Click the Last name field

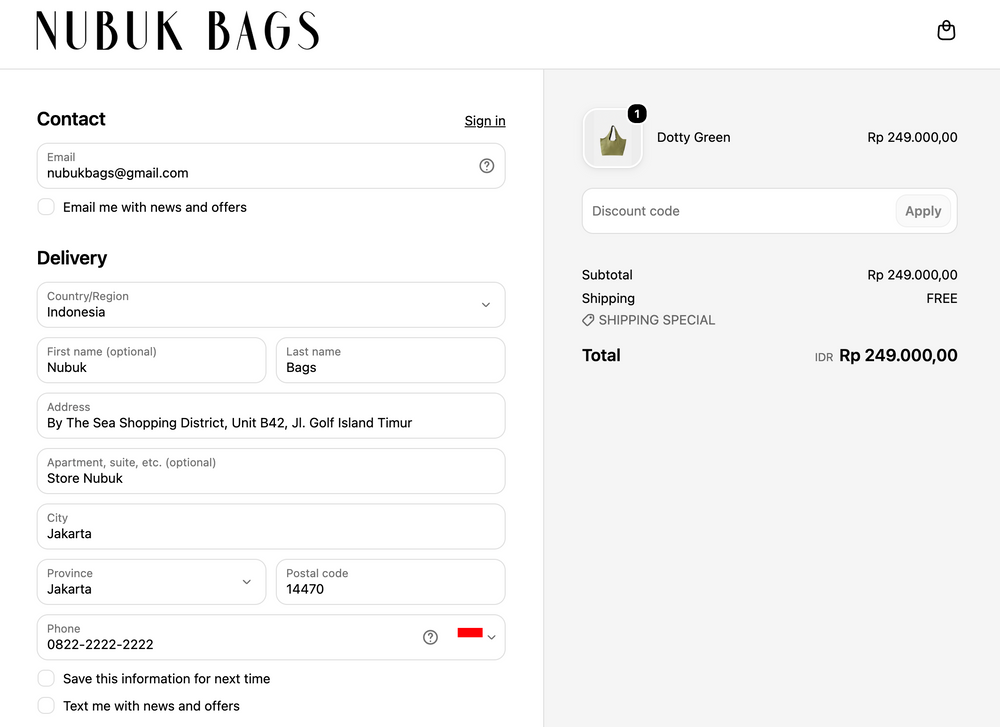click(390, 360)
